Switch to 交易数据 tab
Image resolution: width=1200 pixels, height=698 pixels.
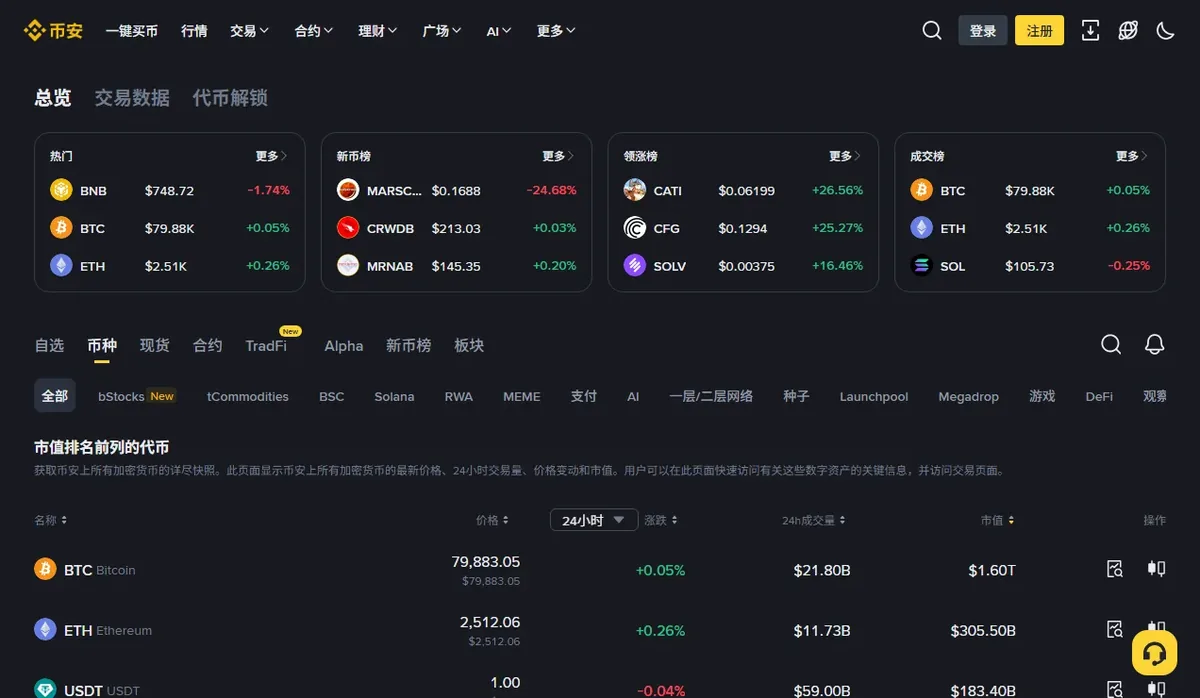click(132, 98)
